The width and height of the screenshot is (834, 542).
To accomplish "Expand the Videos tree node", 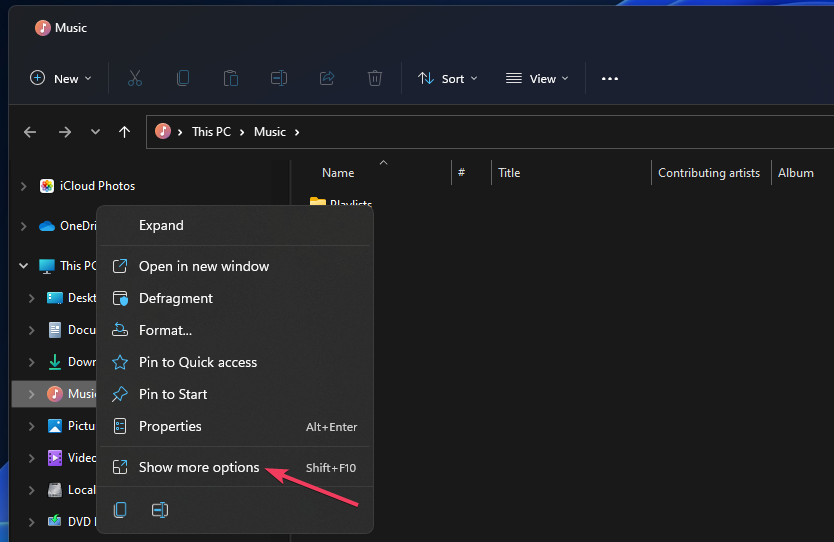I will coord(32,458).
